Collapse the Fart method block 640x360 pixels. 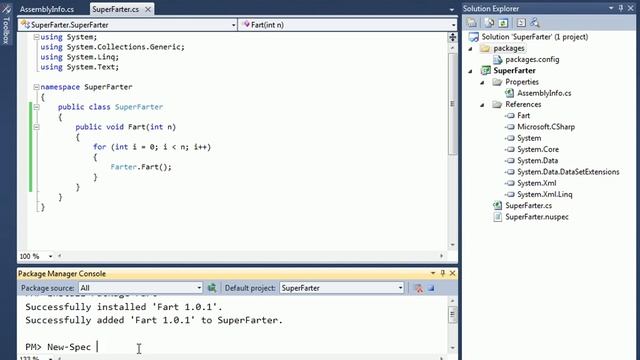click(x=36, y=127)
